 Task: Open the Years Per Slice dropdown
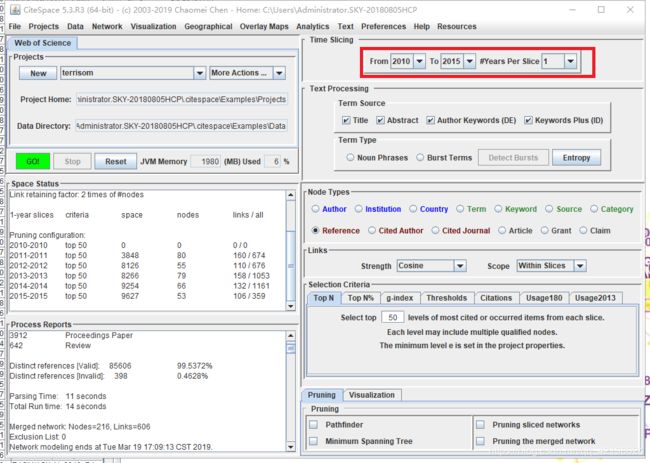coord(570,61)
